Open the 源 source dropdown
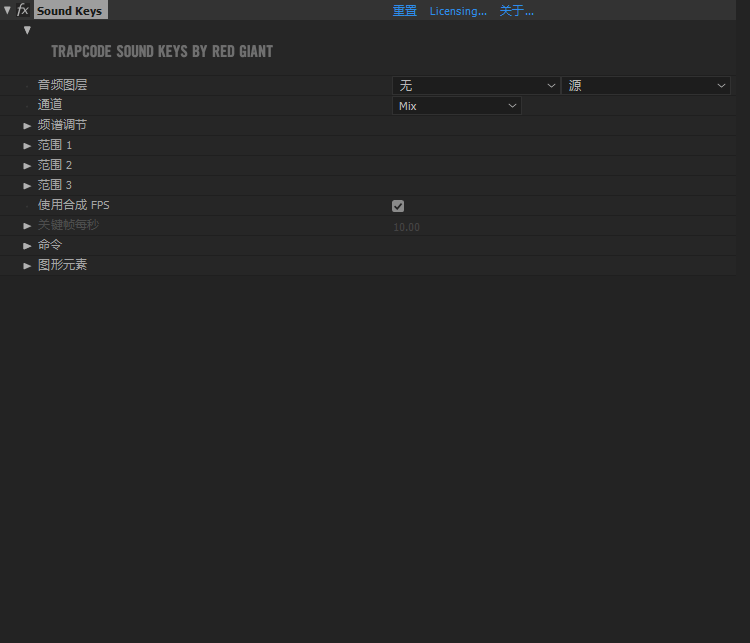This screenshot has width=750, height=643. pos(646,86)
